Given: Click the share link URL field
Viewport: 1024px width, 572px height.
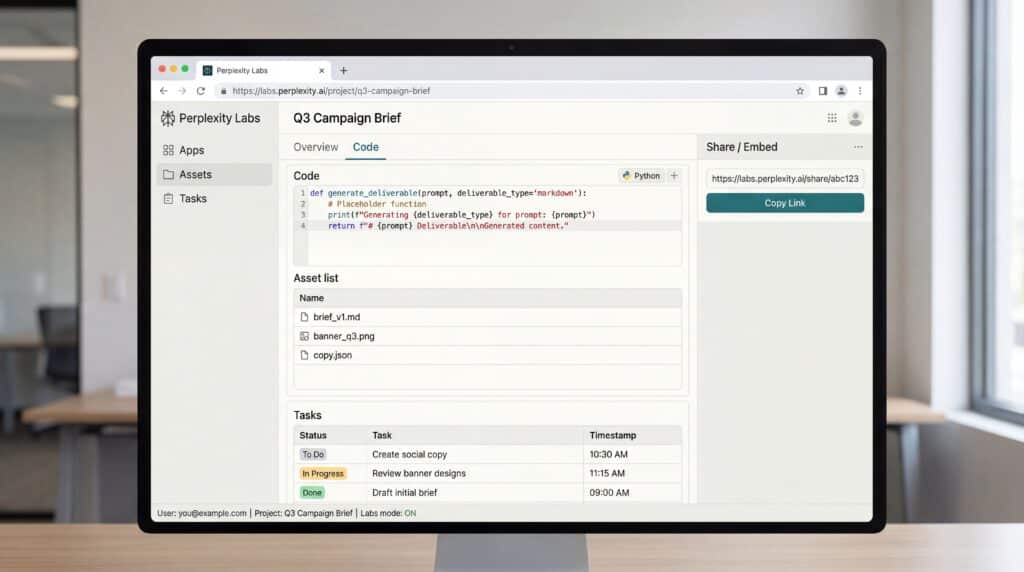Looking at the screenshot, I should click(x=785, y=179).
